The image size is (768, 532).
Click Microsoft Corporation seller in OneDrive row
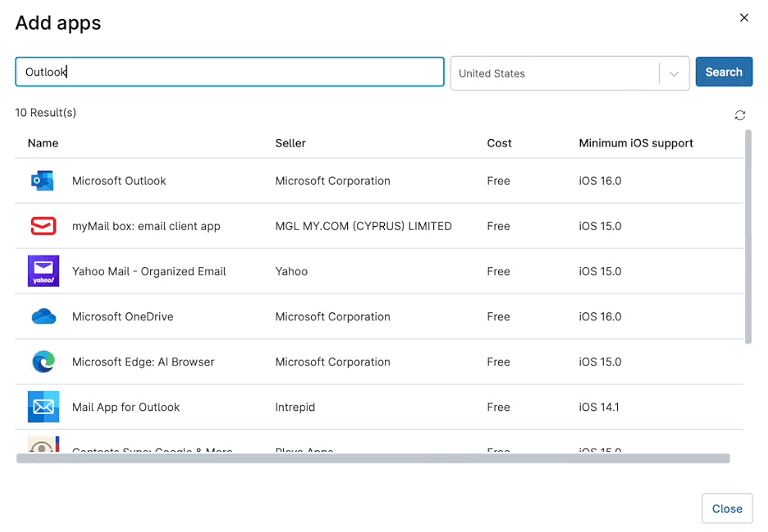coord(333,316)
